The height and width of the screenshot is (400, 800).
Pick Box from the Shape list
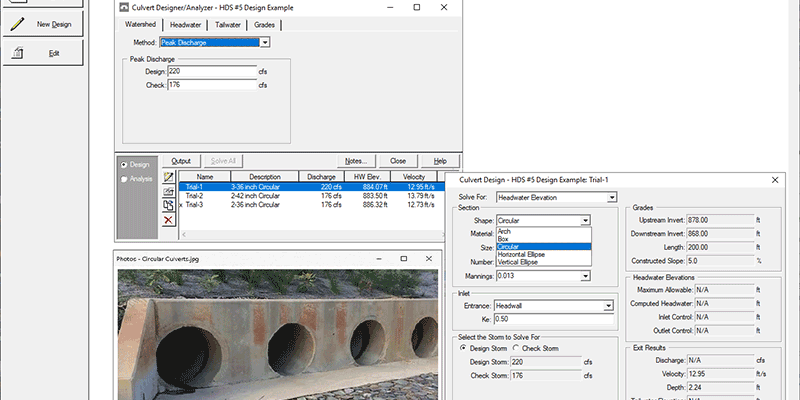[x=504, y=238]
